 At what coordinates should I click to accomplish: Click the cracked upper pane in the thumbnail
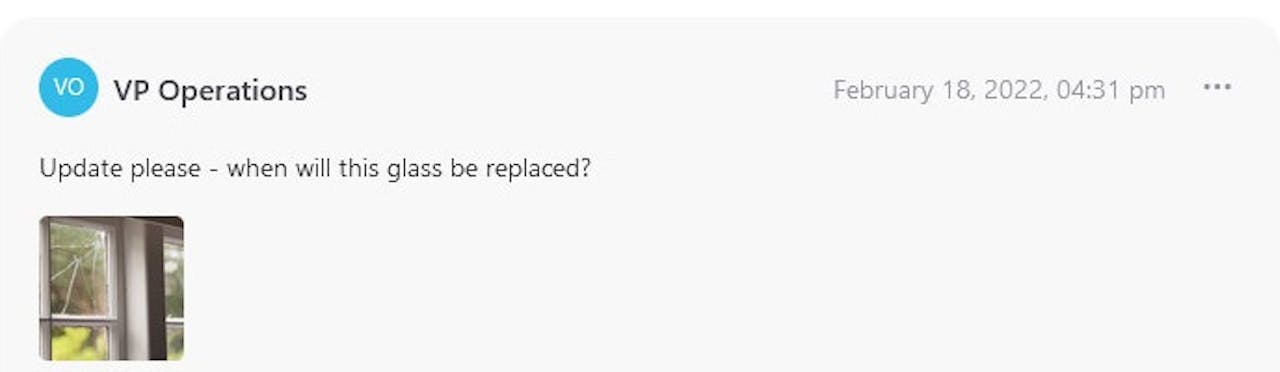pyautogui.click(x=78, y=268)
